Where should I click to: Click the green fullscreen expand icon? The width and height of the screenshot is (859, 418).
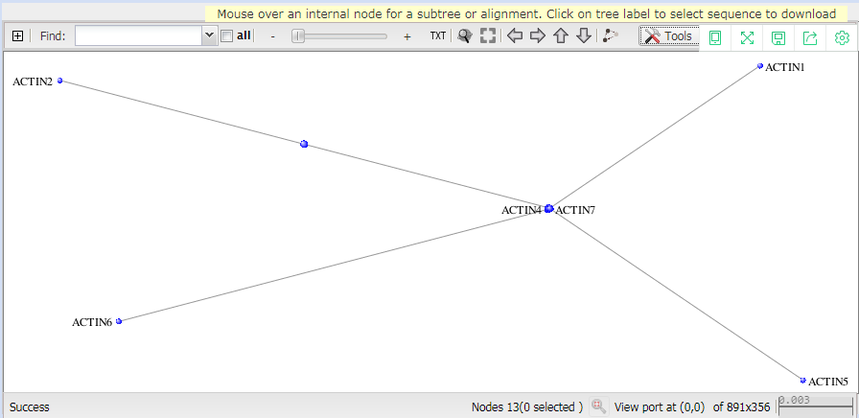pyautogui.click(x=746, y=37)
